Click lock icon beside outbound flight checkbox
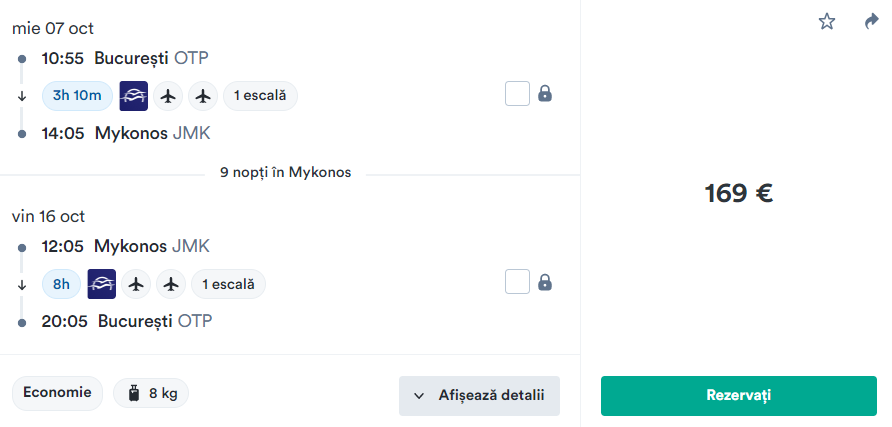 pos(545,94)
